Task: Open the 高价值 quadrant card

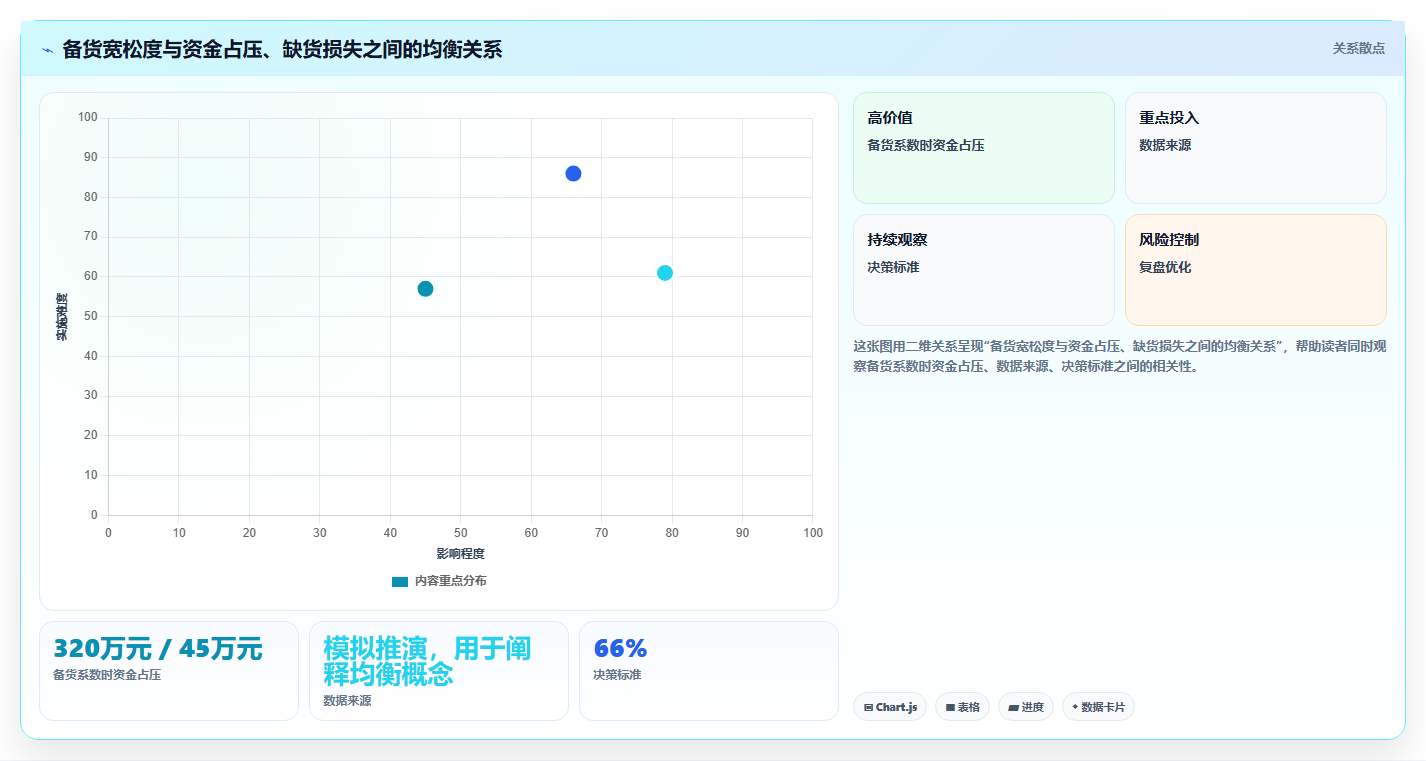Action: pyautogui.click(x=983, y=148)
